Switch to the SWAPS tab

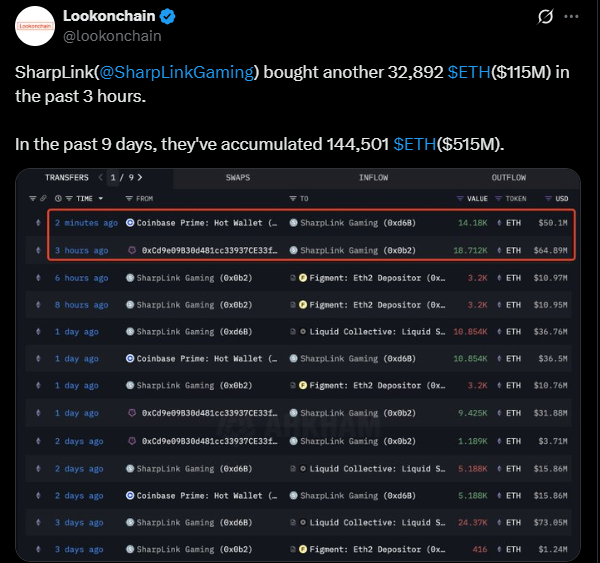pyautogui.click(x=238, y=178)
